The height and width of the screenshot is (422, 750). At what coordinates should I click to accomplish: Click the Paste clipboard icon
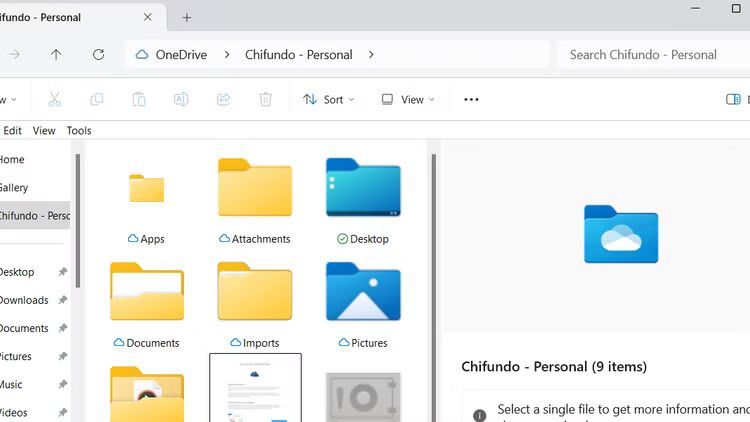tap(139, 99)
